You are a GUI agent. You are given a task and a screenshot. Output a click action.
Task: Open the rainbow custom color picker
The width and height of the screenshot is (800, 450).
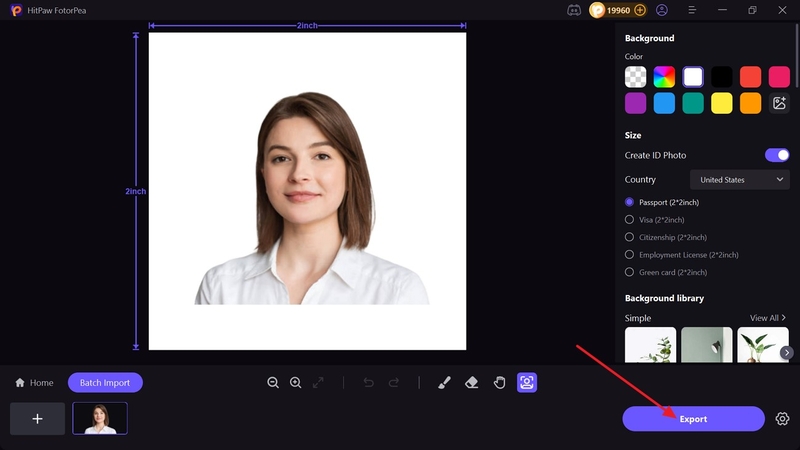coord(664,77)
